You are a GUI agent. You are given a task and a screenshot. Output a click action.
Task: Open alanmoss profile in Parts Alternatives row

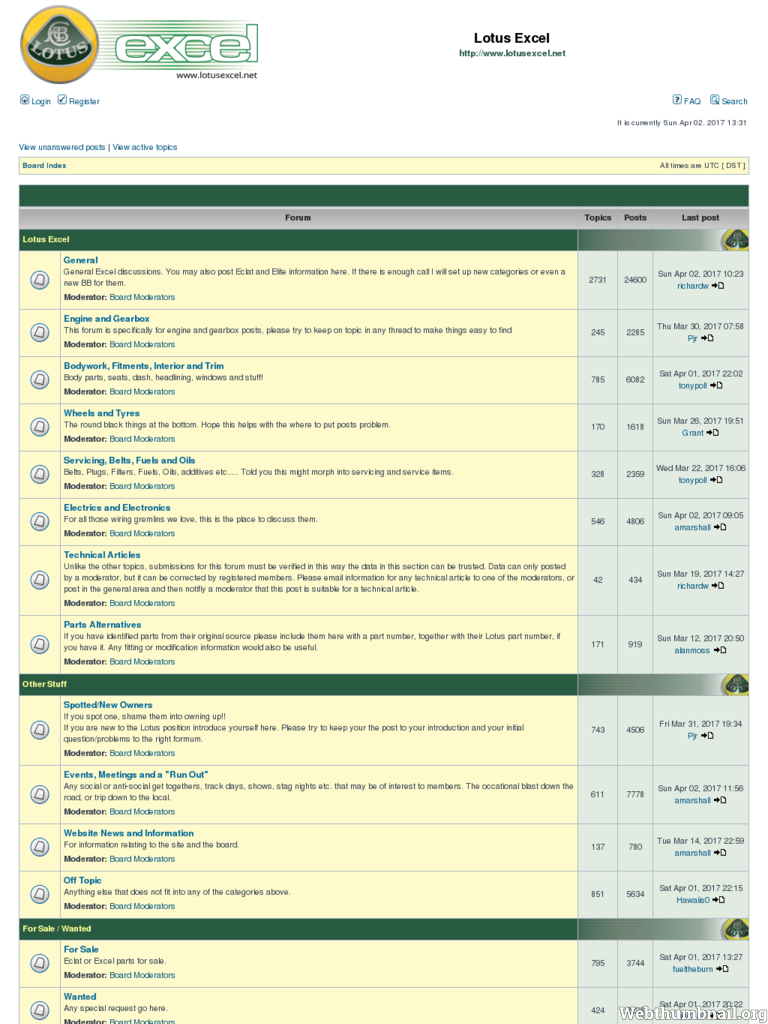(692, 650)
